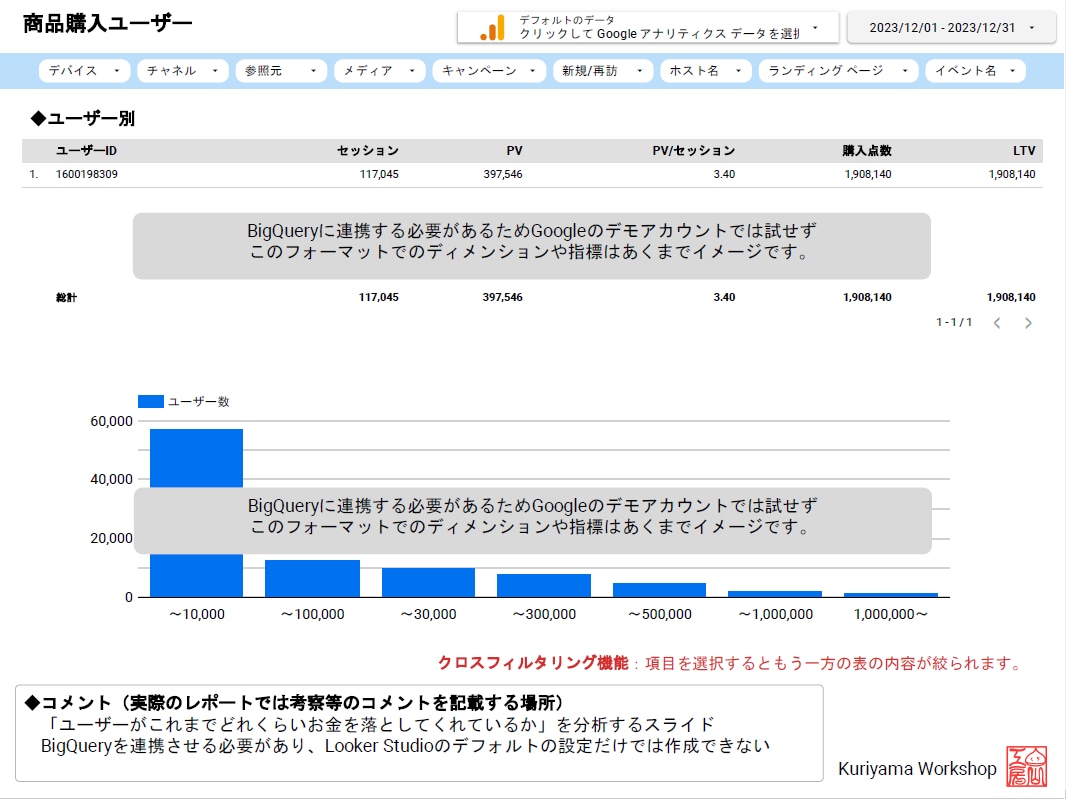Click the Google Analytics bar chart icon
Screen dimensions: 1066x799
click(x=493, y=28)
